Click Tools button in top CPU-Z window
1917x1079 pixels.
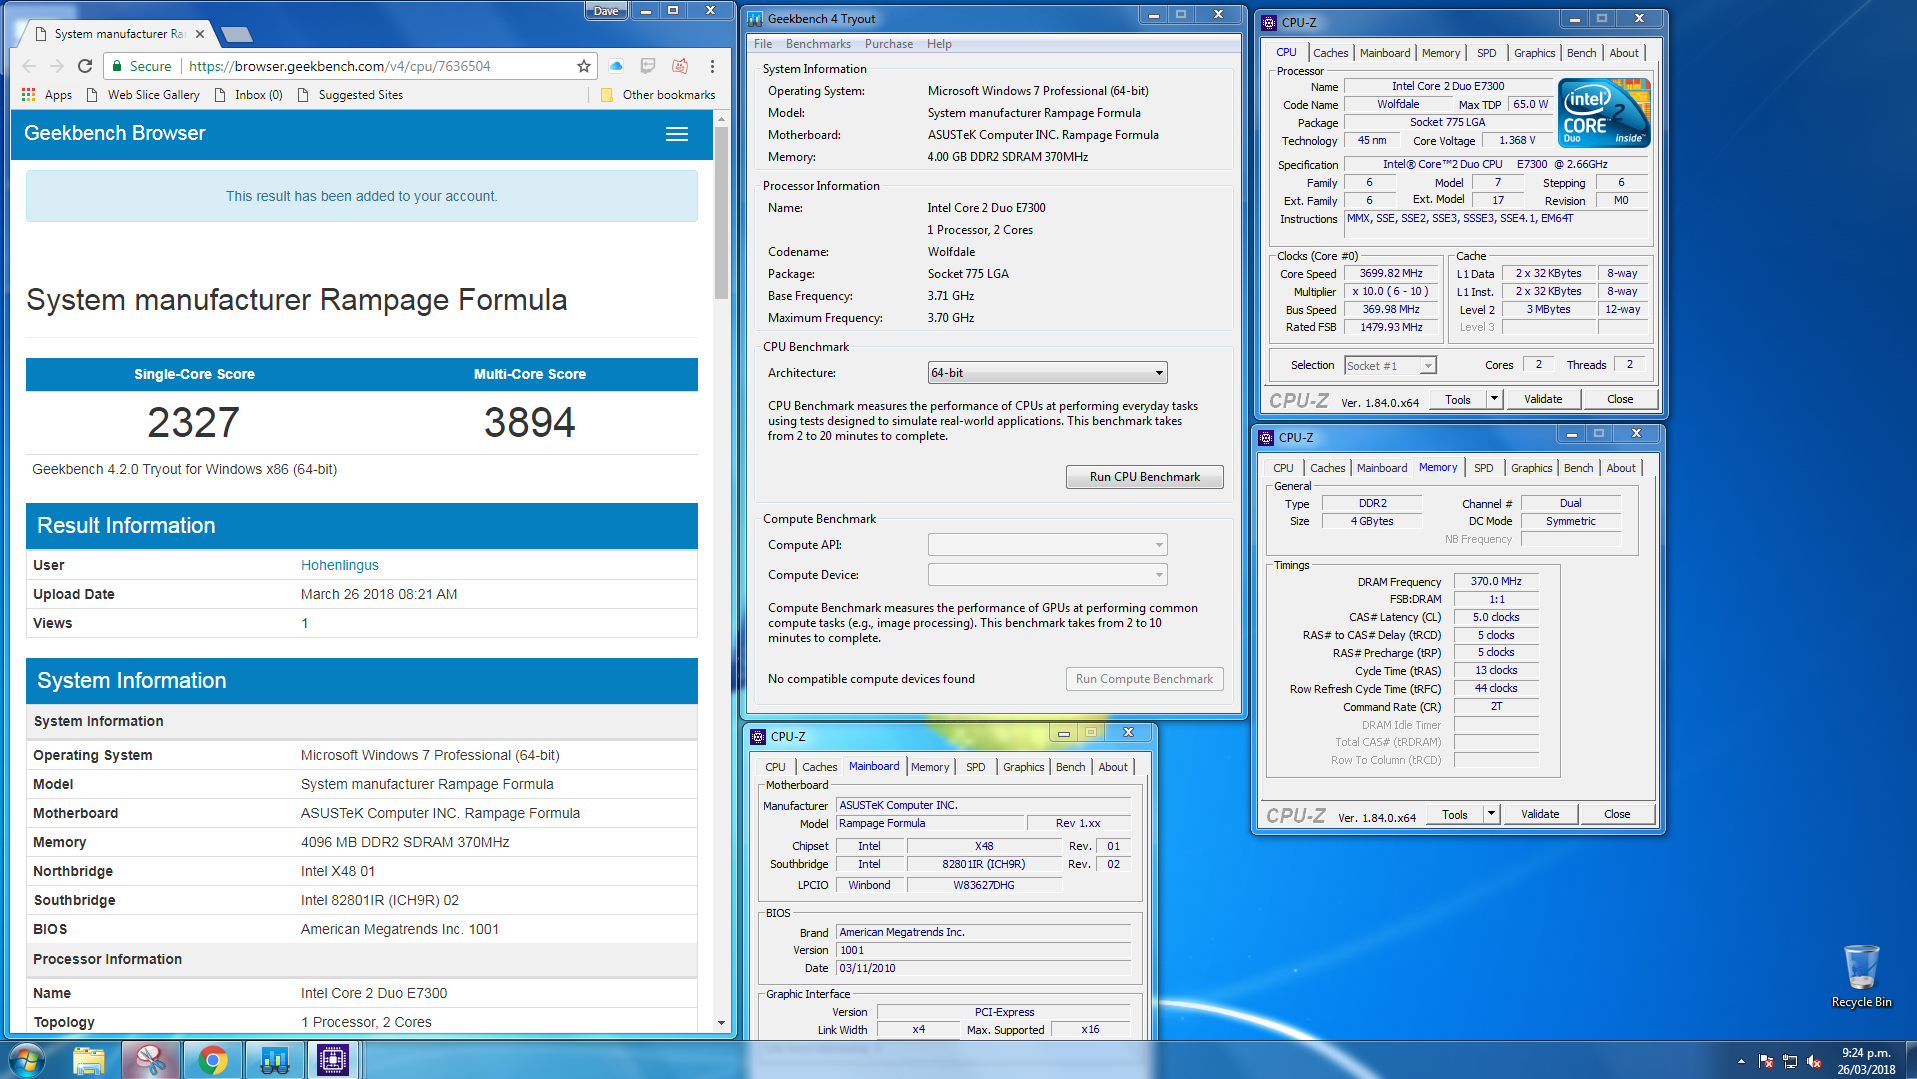click(1458, 399)
